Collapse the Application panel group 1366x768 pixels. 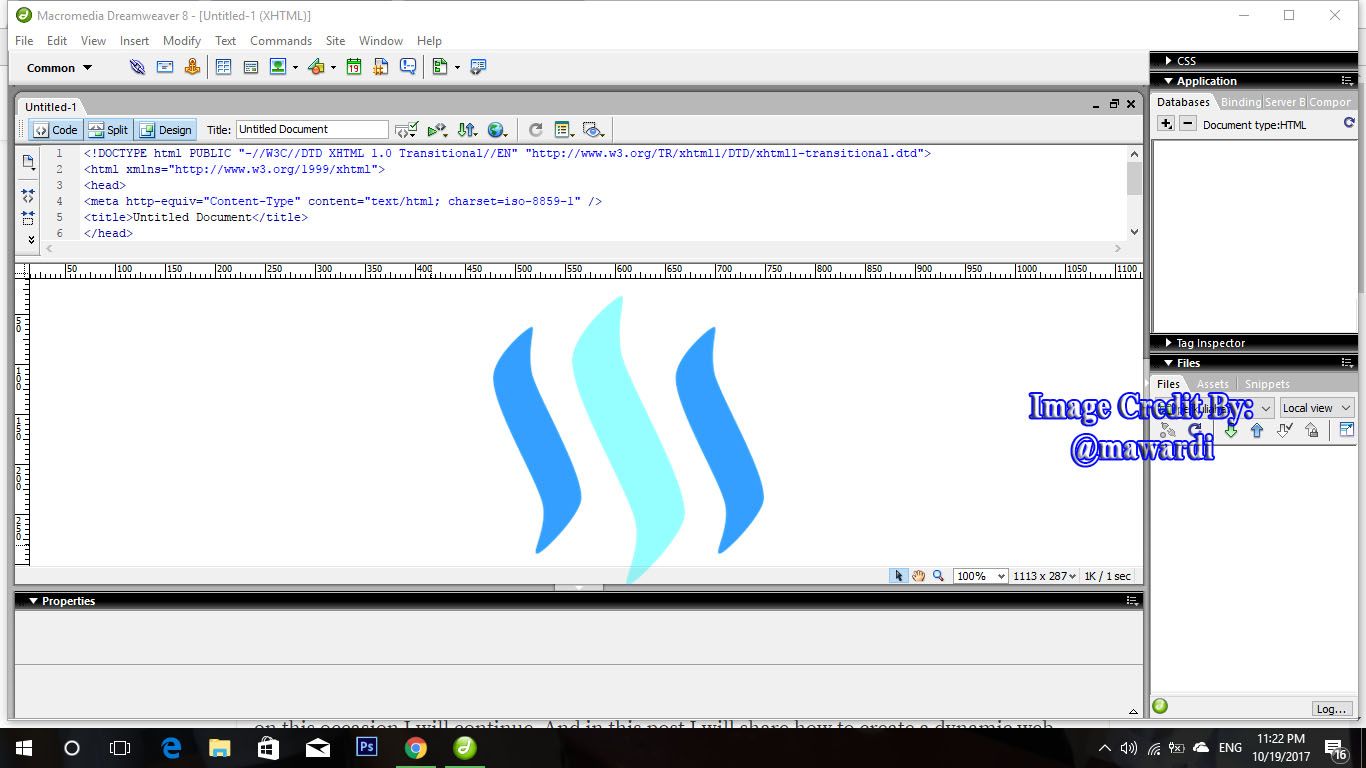(1168, 81)
